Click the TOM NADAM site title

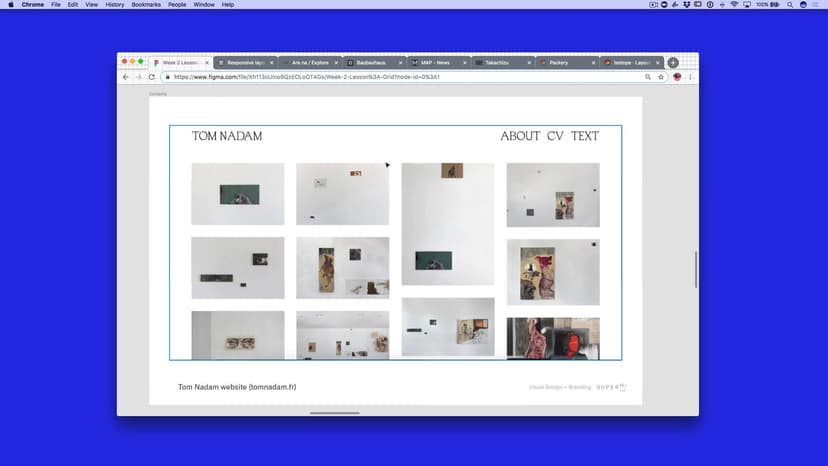[227, 136]
